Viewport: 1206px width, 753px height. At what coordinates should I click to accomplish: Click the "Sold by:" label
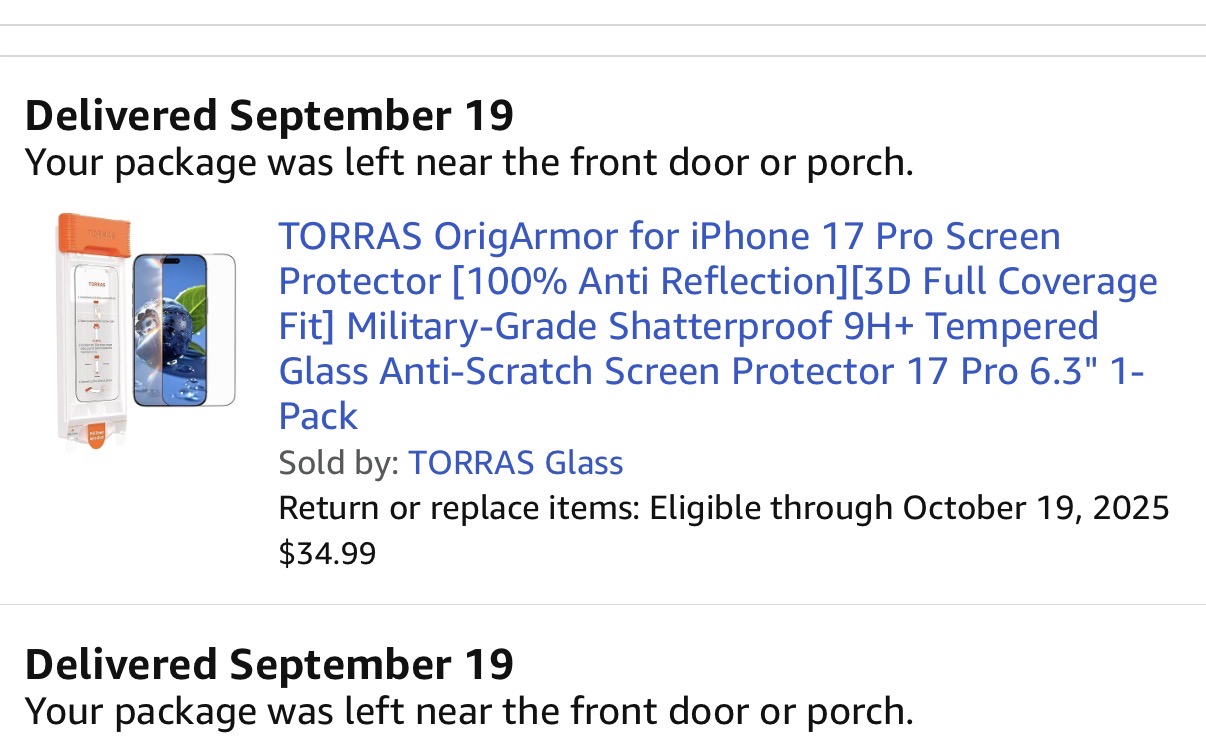coord(339,463)
